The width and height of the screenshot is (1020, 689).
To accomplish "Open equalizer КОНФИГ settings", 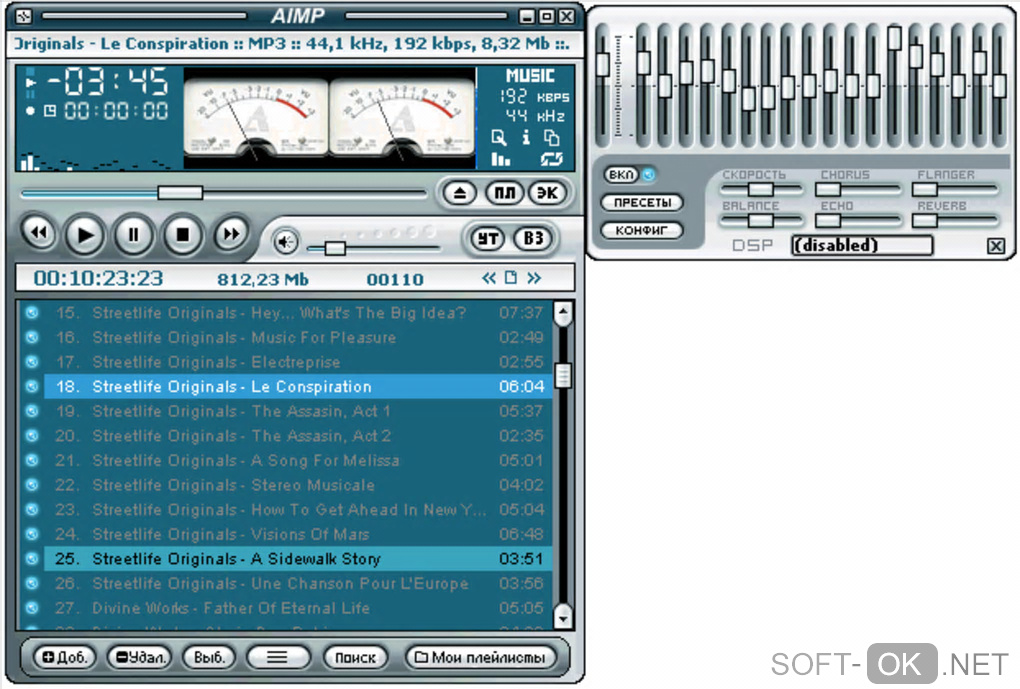I will pyautogui.click(x=642, y=230).
